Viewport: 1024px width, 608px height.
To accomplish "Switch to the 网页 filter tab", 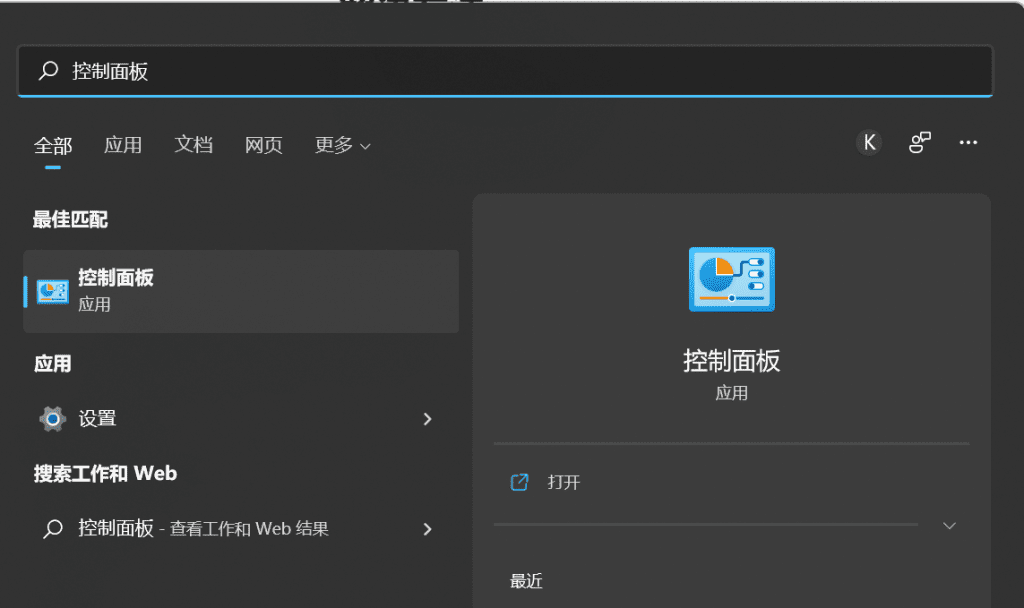I will click(x=263, y=145).
